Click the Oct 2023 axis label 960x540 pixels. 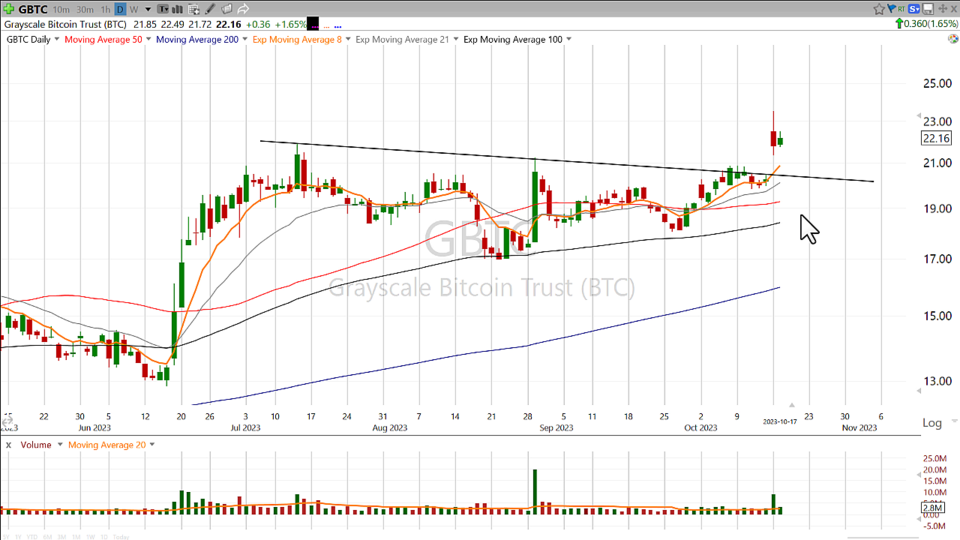(x=700, y=427)
